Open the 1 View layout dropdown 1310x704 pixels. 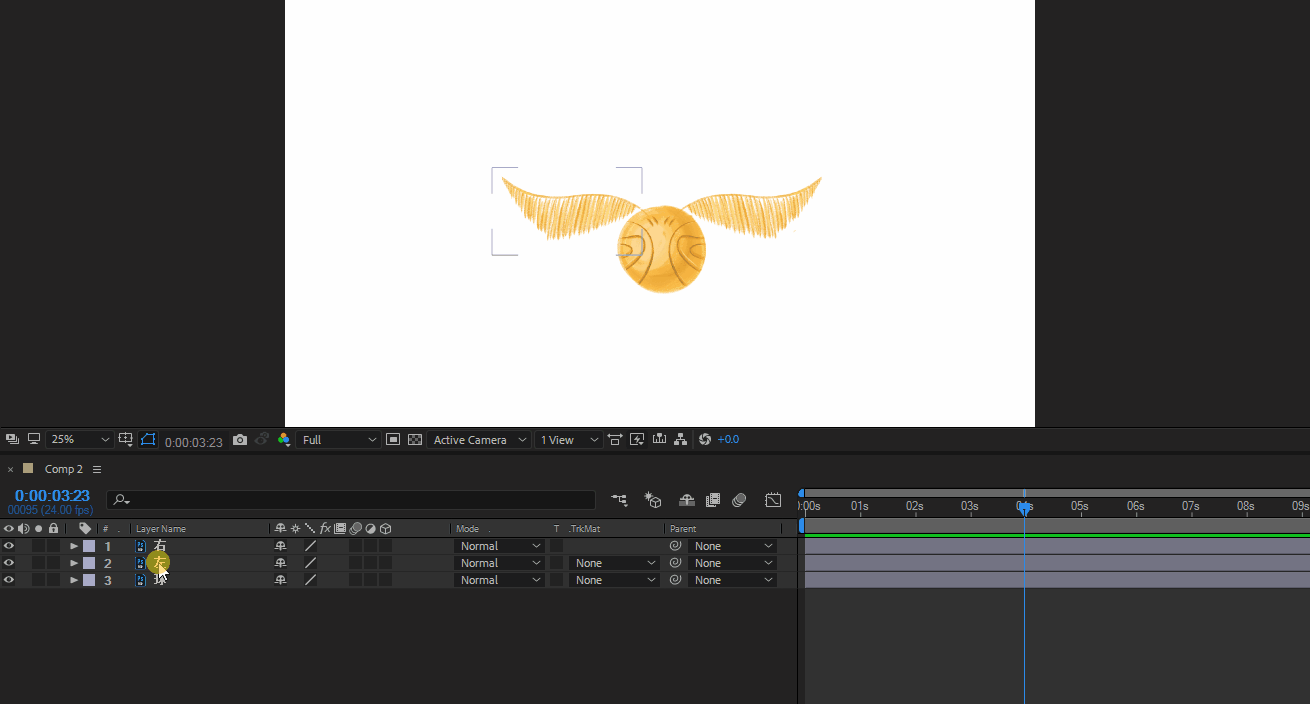coord(569,439)
